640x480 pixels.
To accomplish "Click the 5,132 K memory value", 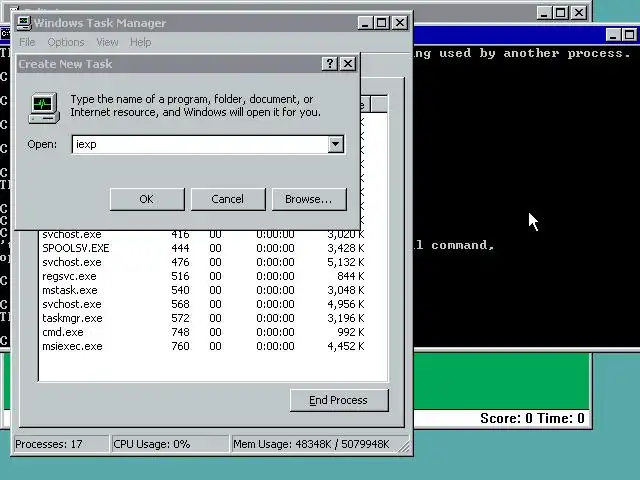I will pos(346,262).
